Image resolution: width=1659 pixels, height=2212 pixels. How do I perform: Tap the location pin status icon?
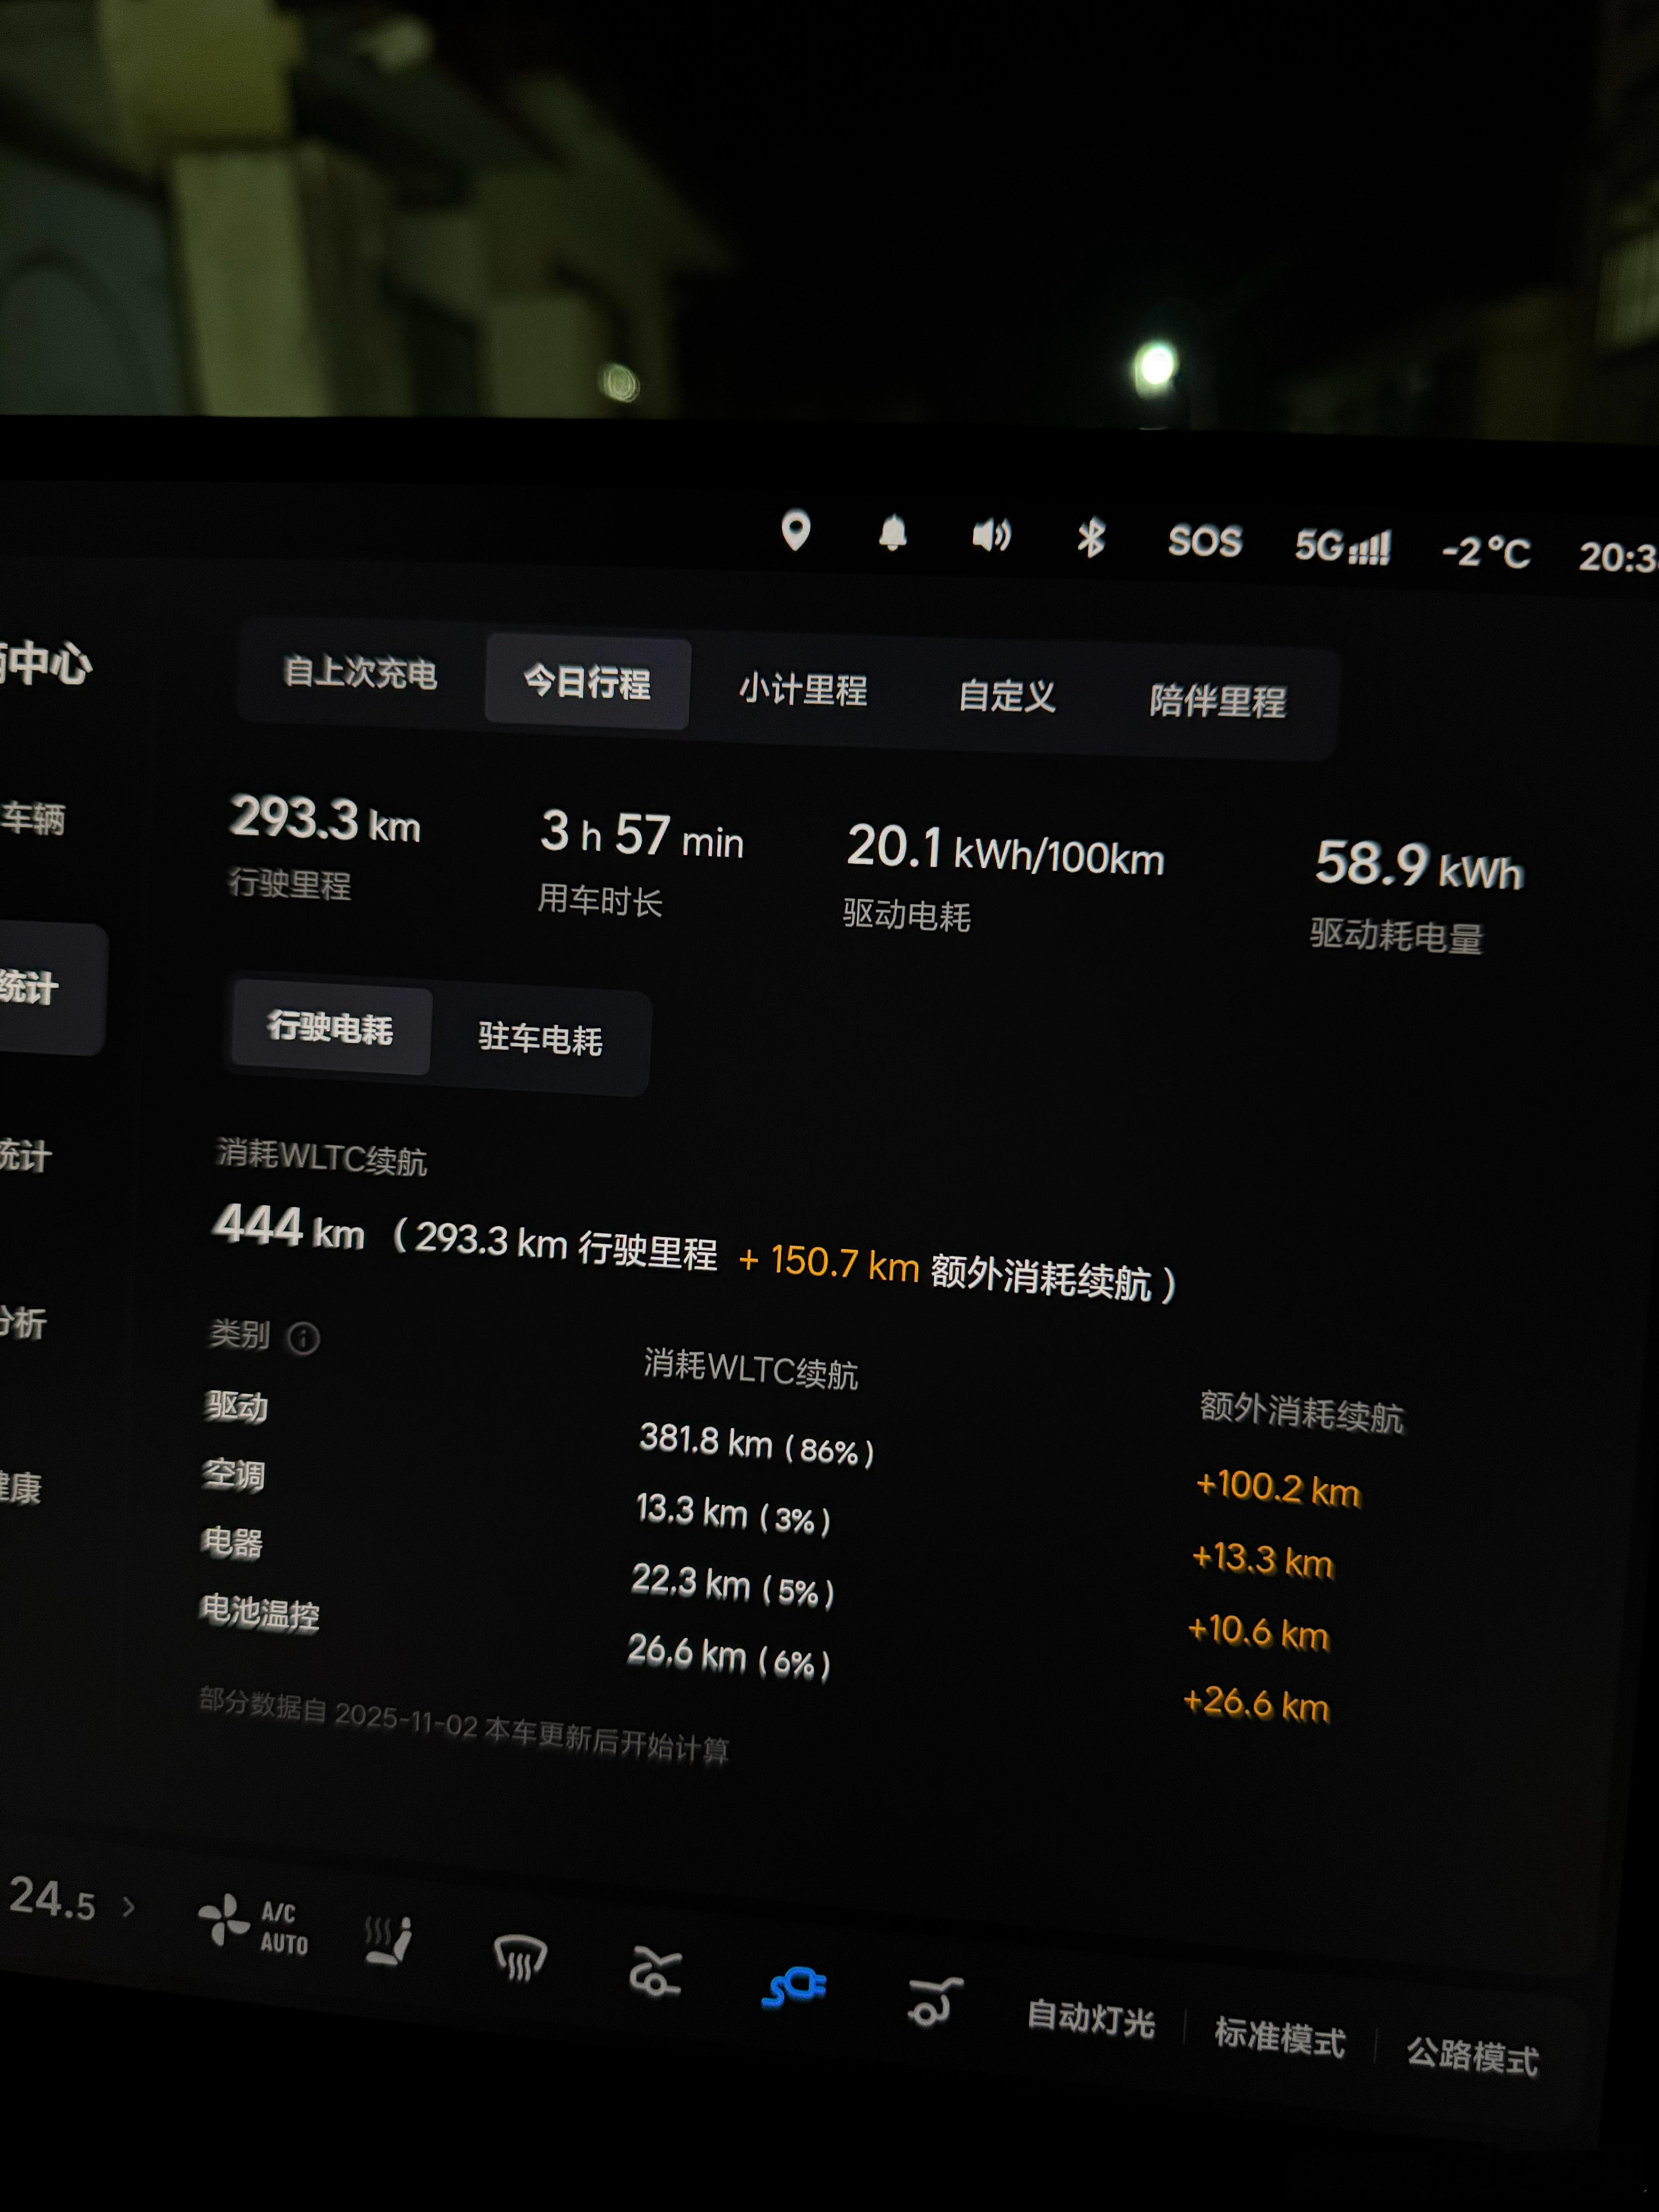coord(795,530)
